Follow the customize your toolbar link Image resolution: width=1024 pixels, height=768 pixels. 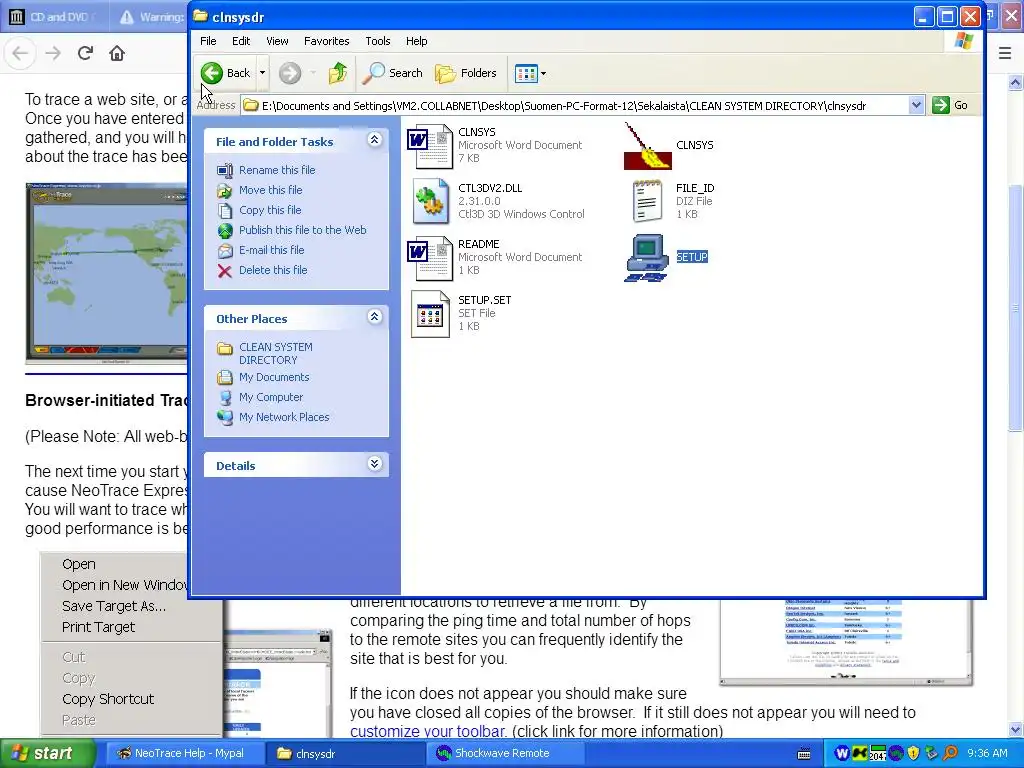click(428, 731)
